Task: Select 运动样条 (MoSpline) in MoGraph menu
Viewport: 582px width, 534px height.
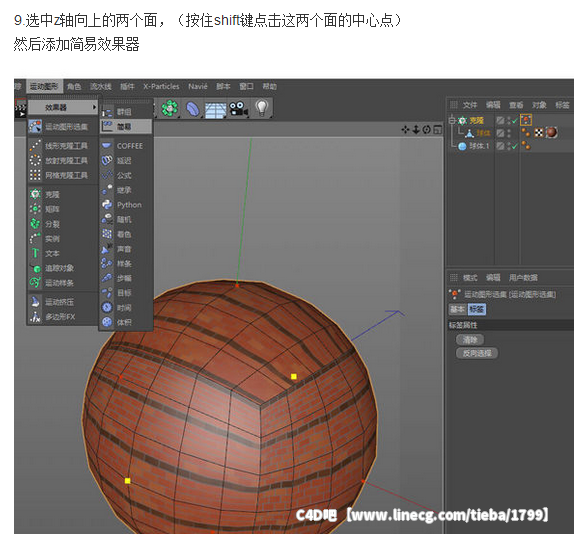Action: click(x=62, y=283)
